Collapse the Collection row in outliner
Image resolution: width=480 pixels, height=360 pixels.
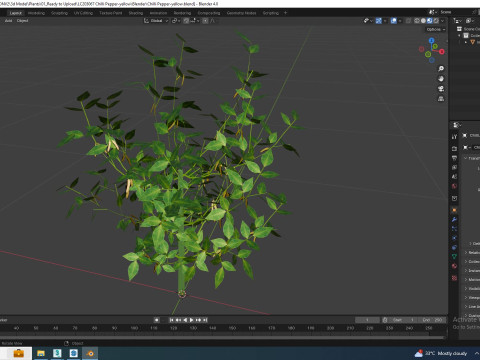coord(460,35)
